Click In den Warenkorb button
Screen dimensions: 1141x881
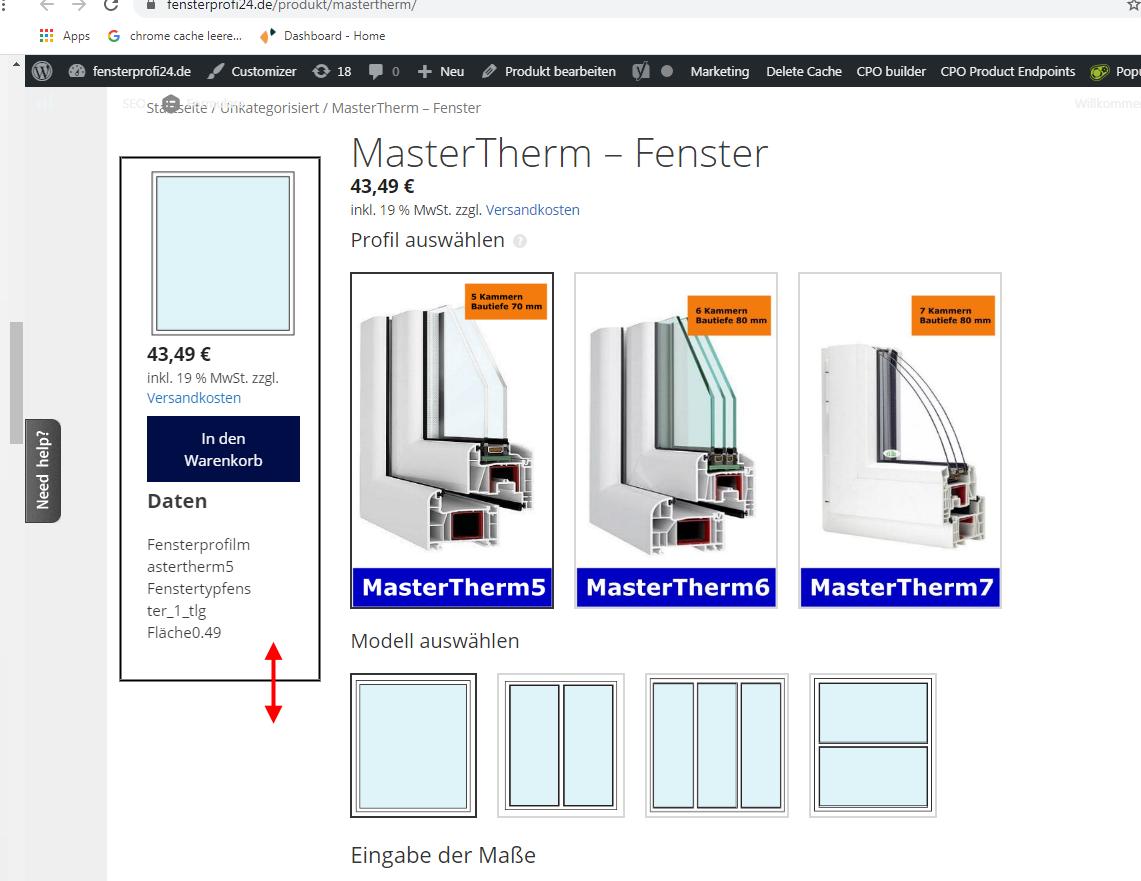[223, 449]
